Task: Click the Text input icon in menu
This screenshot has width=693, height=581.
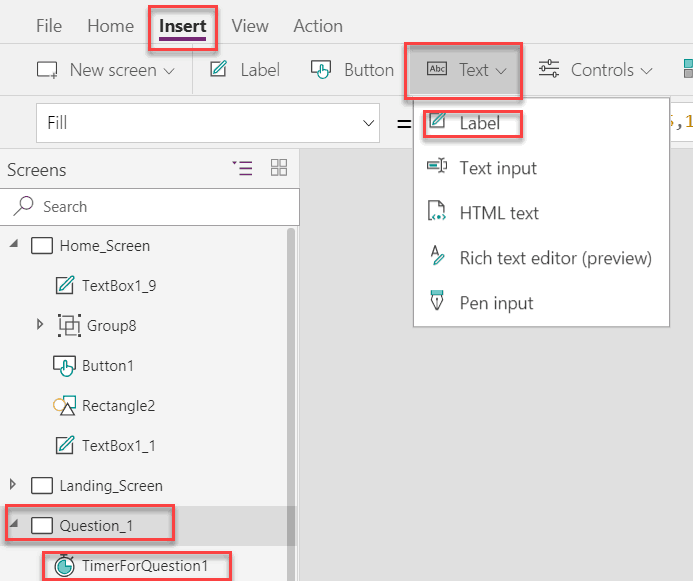Action: coord(437,166)
